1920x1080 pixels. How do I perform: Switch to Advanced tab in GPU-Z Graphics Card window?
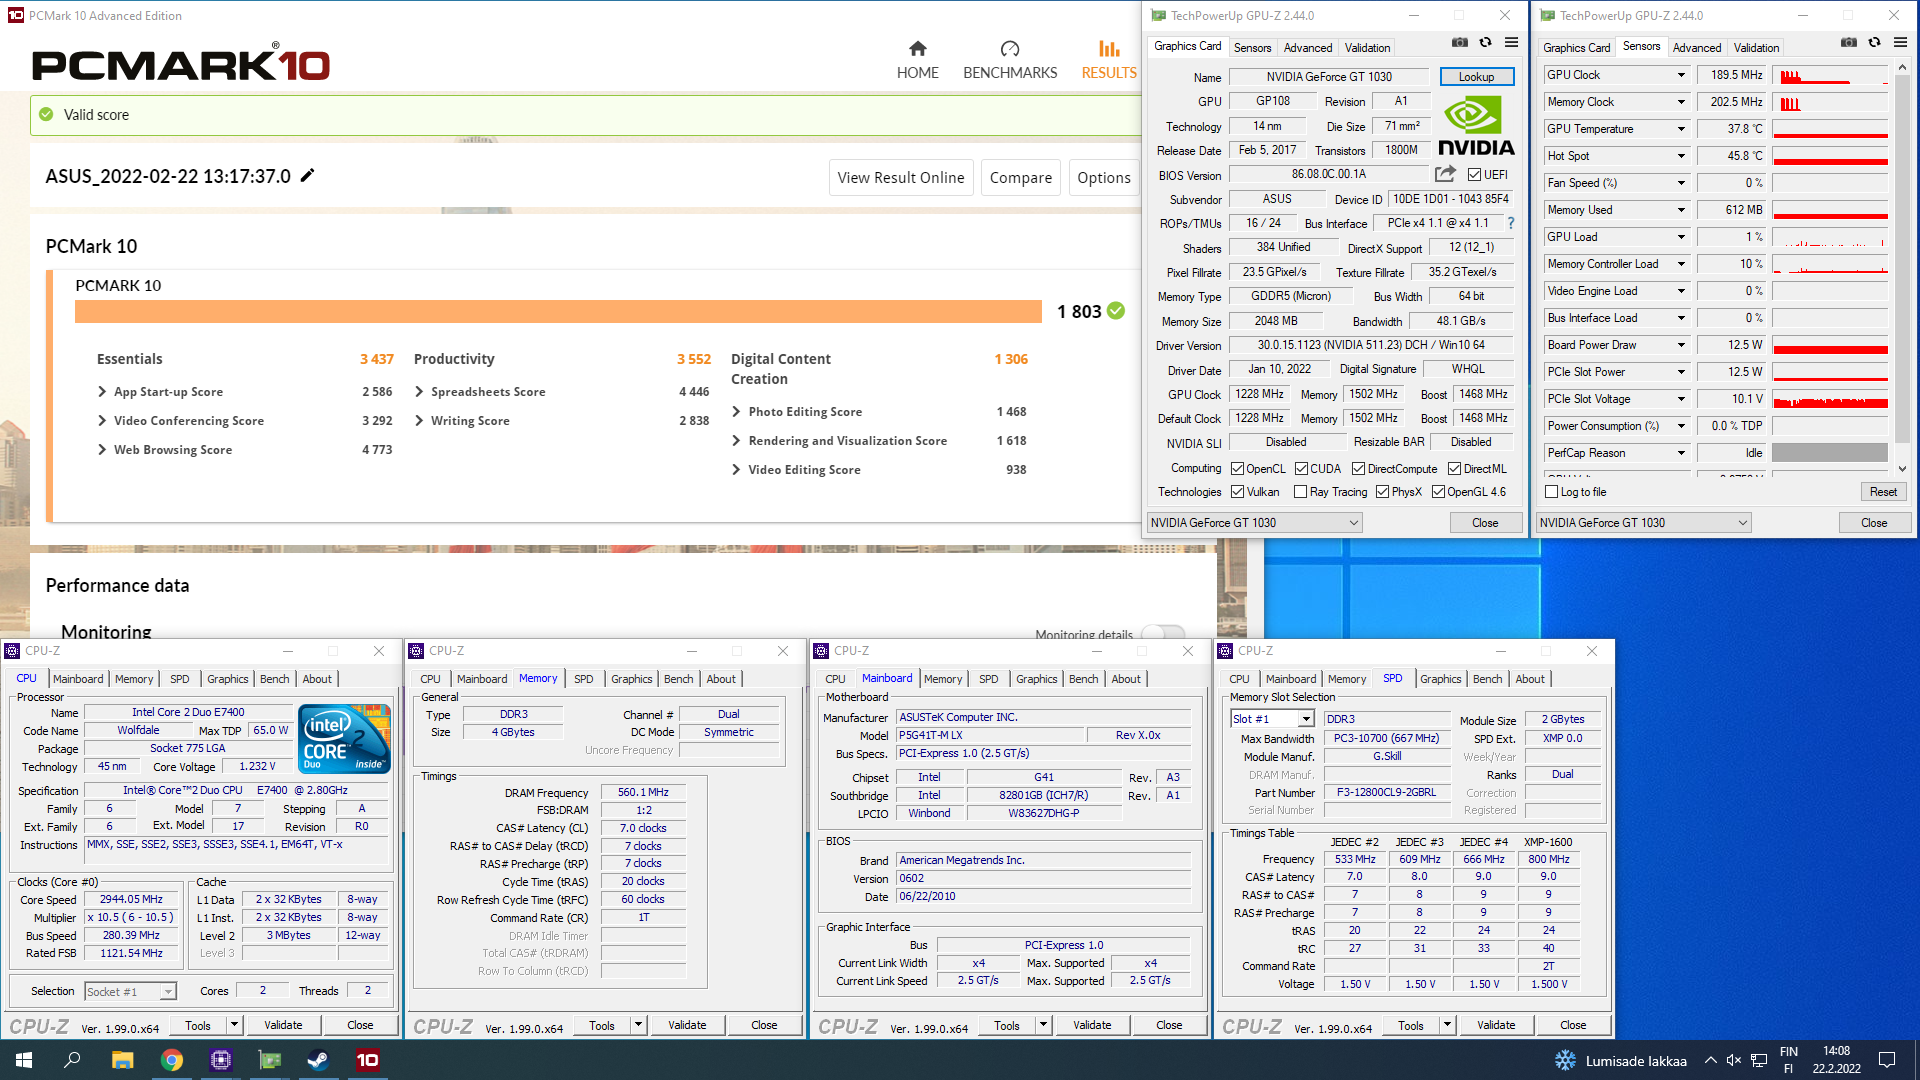[1308, 47]
